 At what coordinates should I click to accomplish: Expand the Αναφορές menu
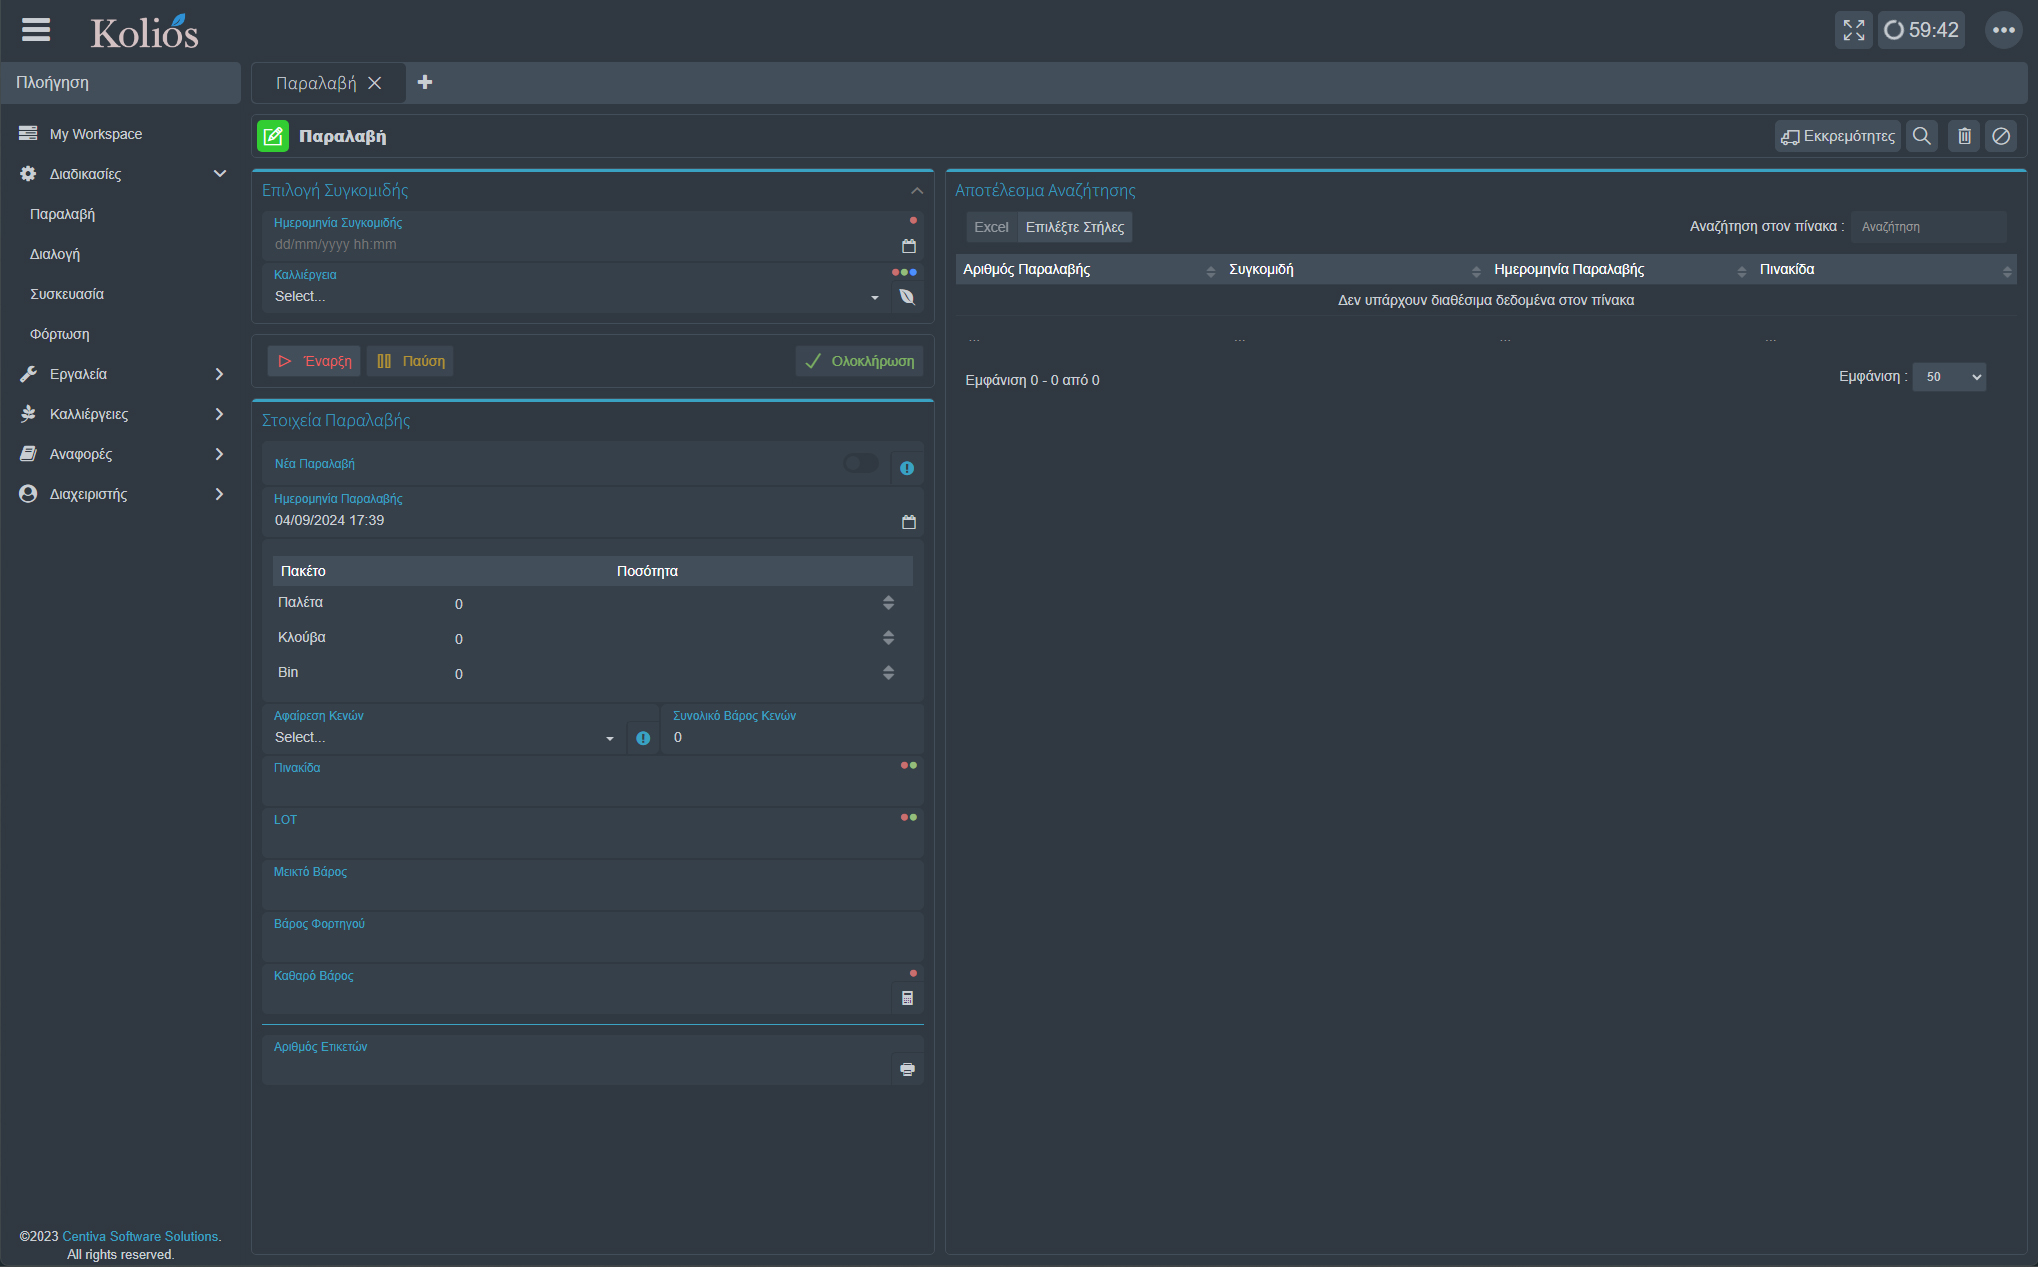click(120, 454)
